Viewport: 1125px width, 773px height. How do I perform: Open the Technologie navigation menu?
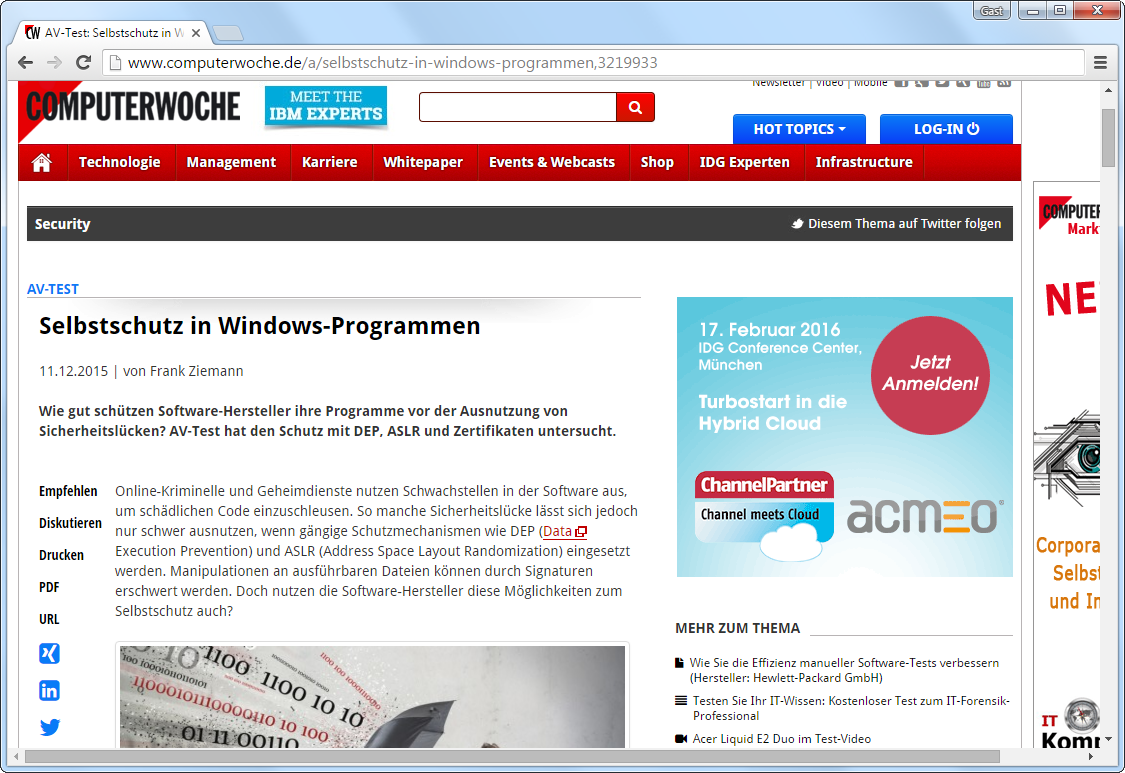(120, 162)
